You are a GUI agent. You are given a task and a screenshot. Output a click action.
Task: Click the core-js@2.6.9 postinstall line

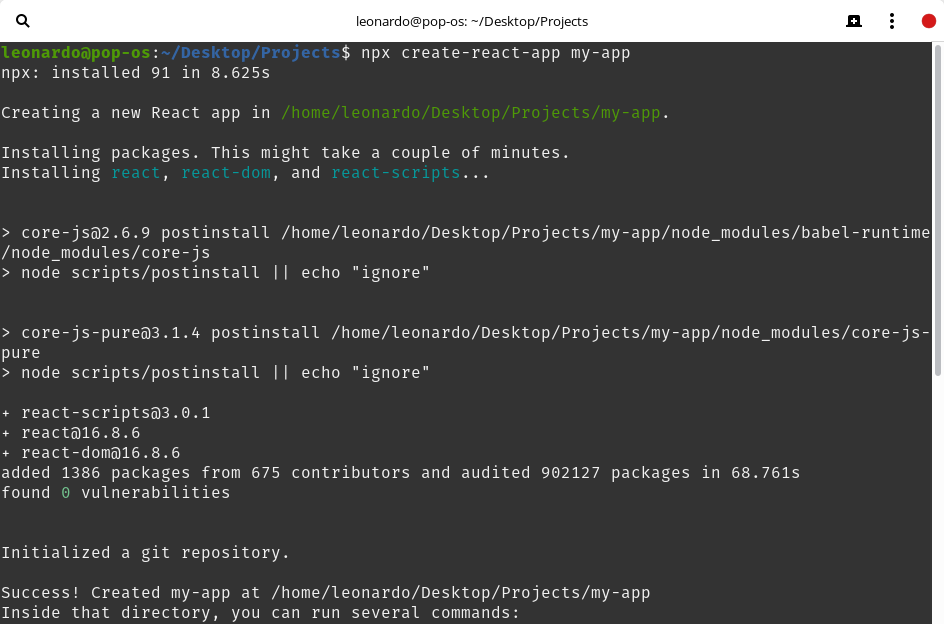click(465, 232)
